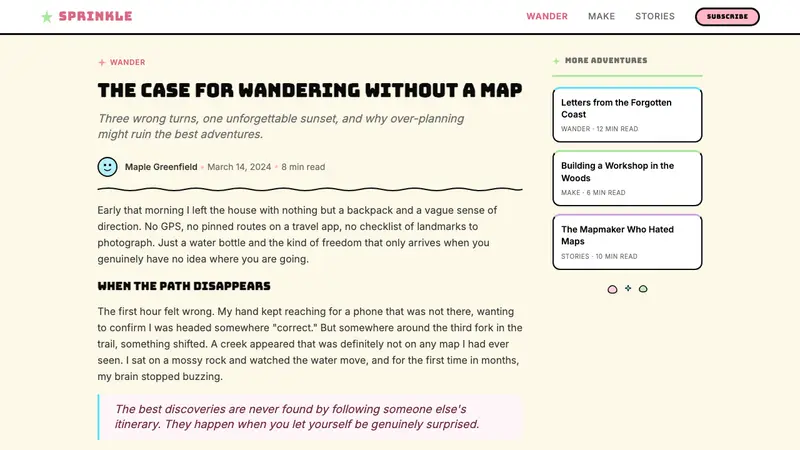Click the Wander · 12 min read label
Image resolution: width=800 pixels, height=450 pixels.
click(x=599, y=129)
